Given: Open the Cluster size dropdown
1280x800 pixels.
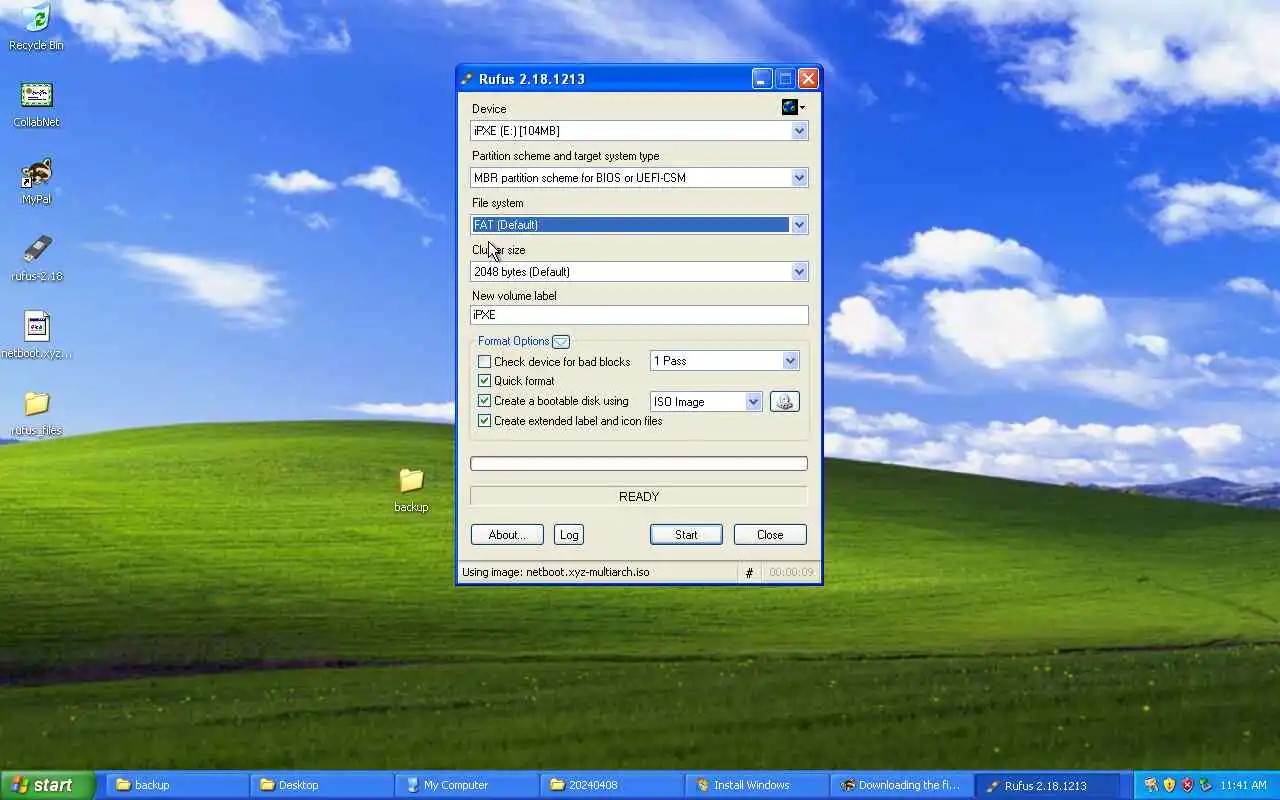Looking at the screenshot, I should pyautogui.click(x=799, y=272).
